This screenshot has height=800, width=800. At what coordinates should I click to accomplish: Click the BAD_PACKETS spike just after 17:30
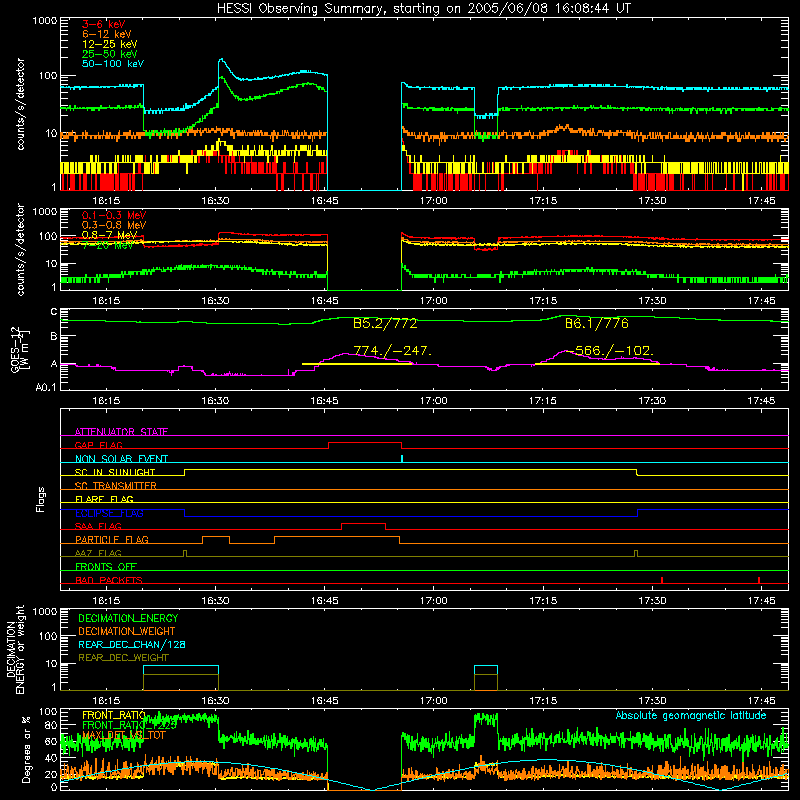(662, 580)
